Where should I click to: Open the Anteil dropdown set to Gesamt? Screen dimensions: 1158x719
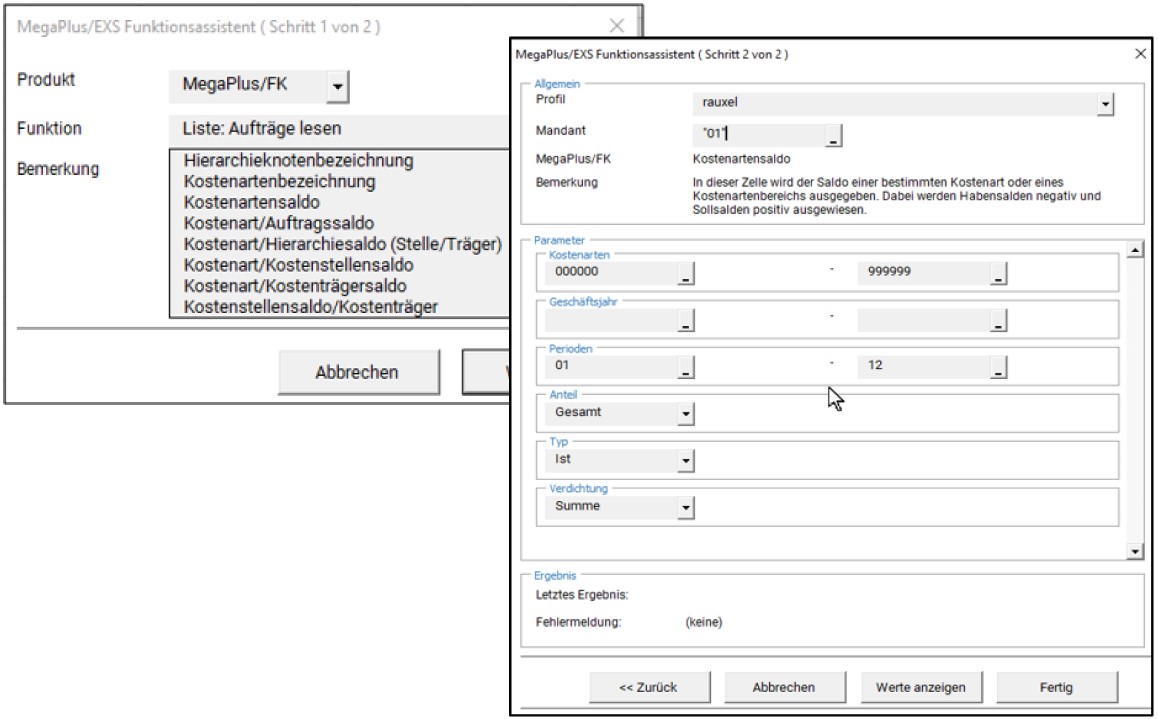click(685, 412)
